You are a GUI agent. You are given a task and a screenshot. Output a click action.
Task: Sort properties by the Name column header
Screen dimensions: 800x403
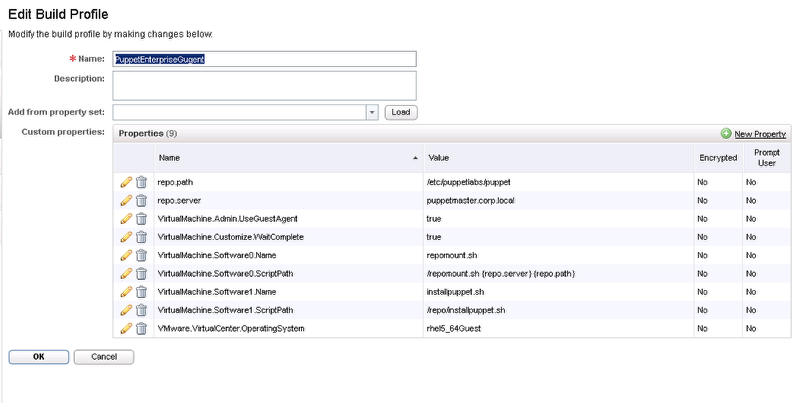click(289, 158)
